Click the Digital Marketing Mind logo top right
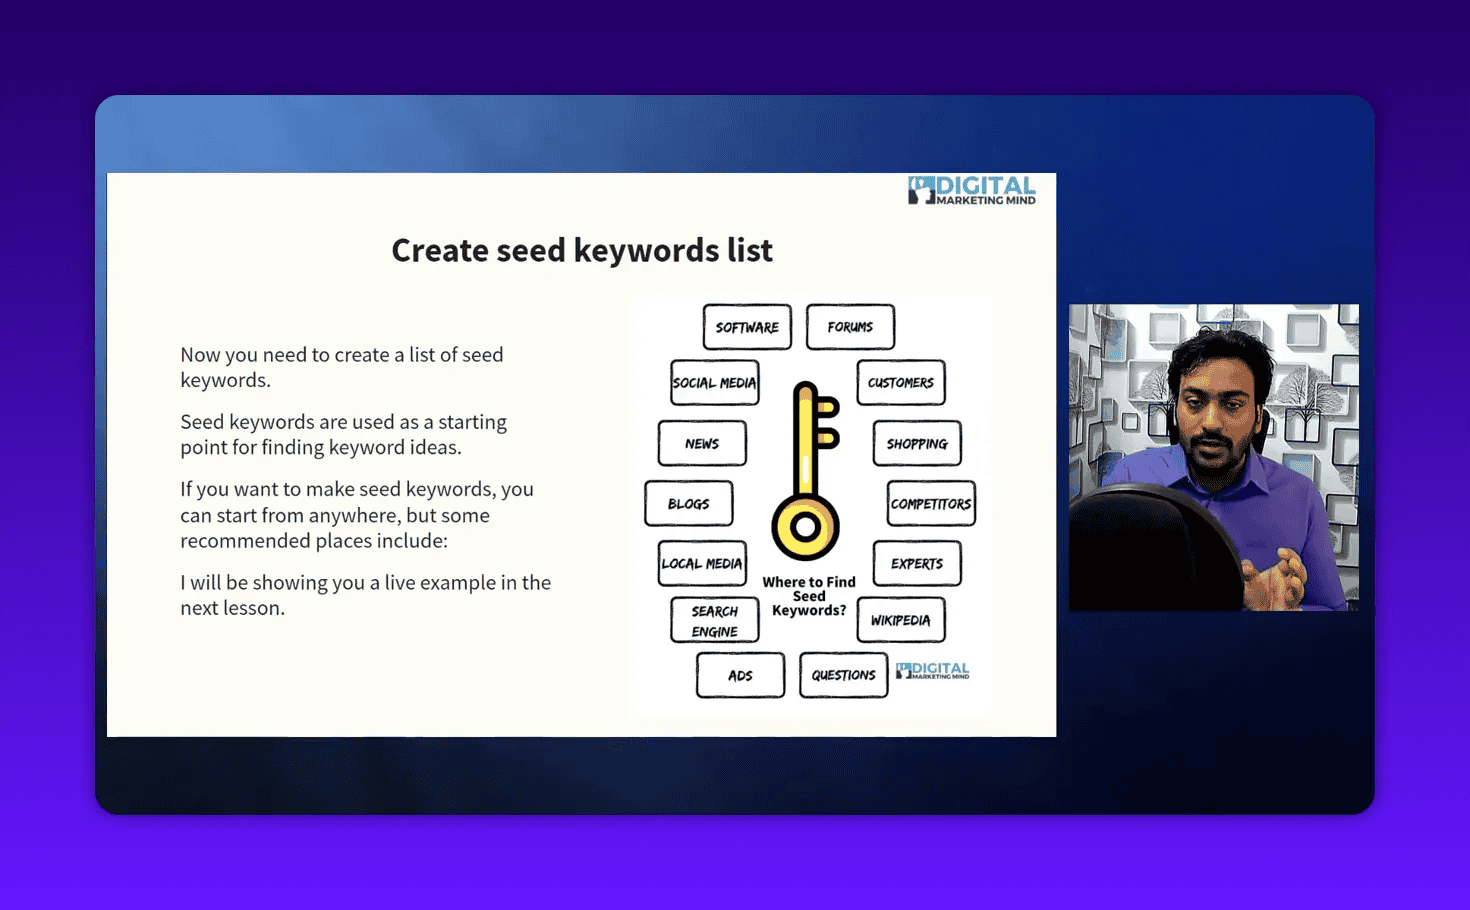1470x910 pixels. (x=971, y=191)
